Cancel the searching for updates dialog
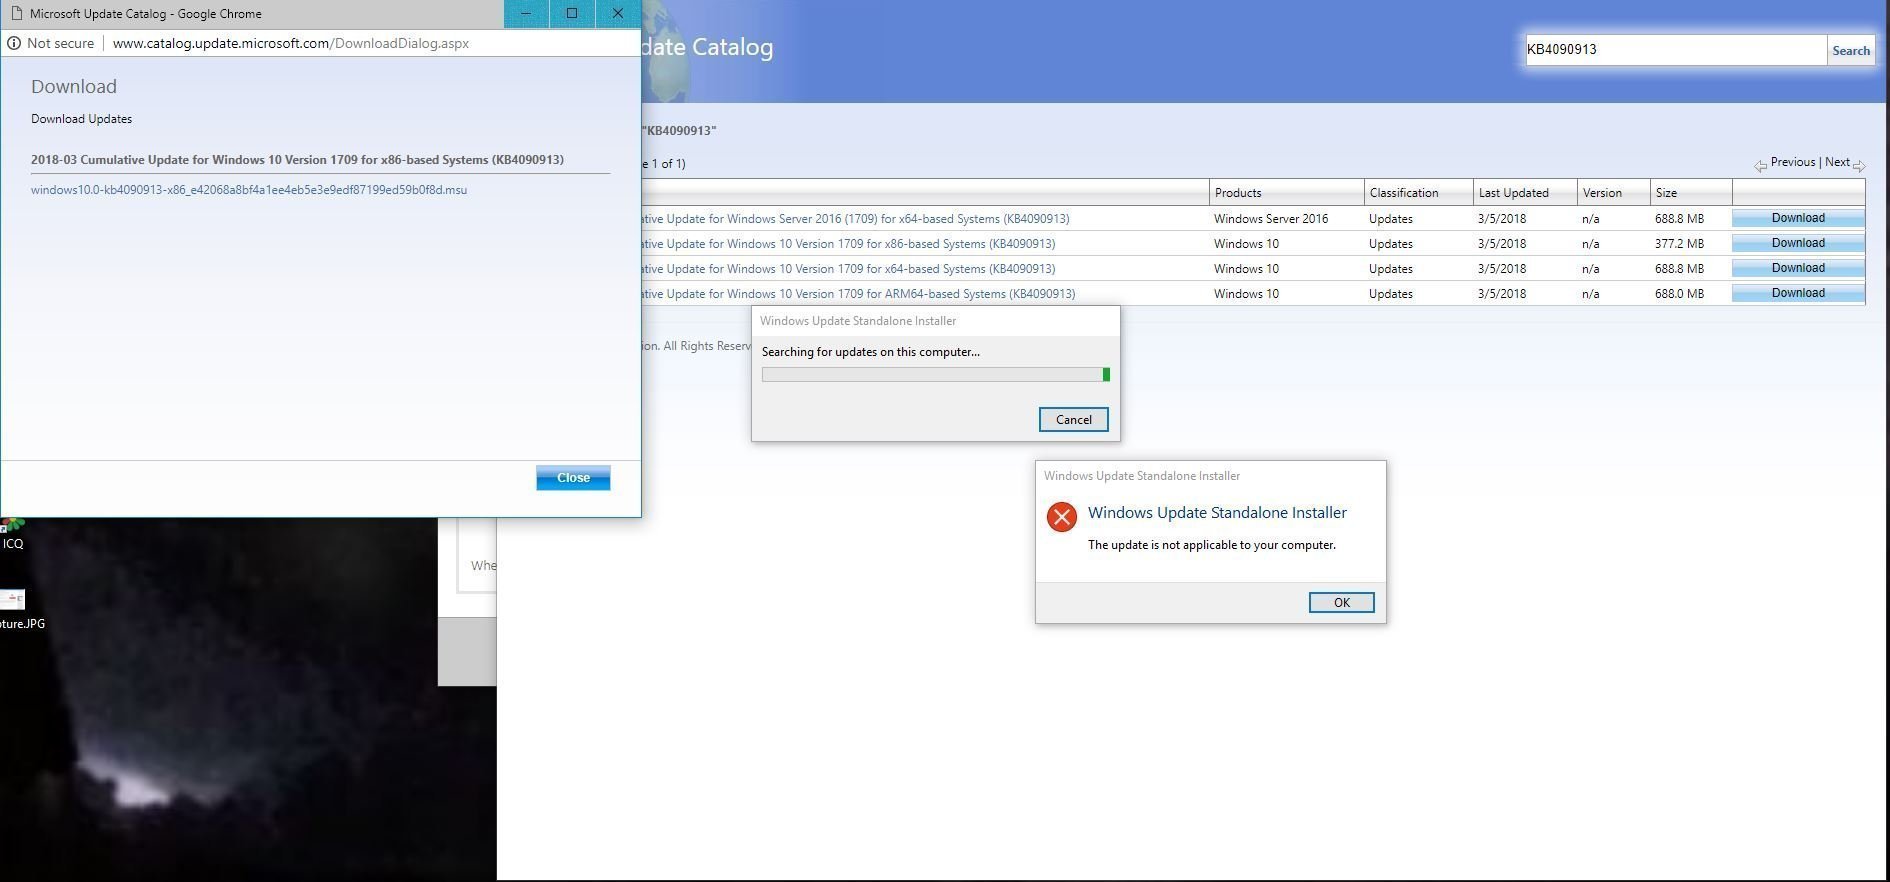The image size is (1890, 882). click(x=1073, y=420)
